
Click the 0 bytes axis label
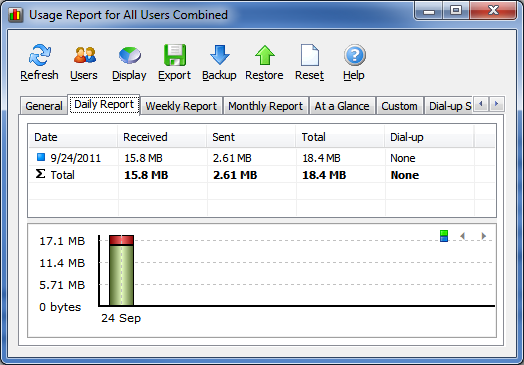click(x=60, y=307)
